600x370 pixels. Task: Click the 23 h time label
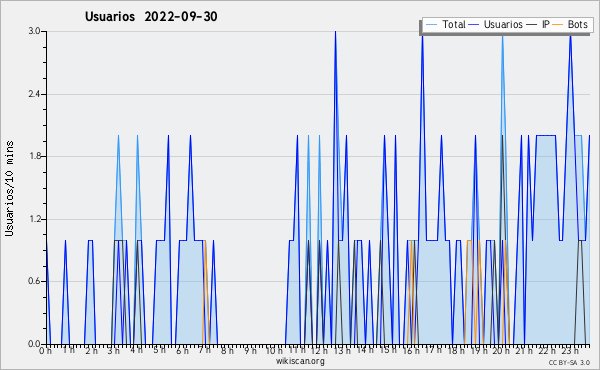tap(569, 350)
